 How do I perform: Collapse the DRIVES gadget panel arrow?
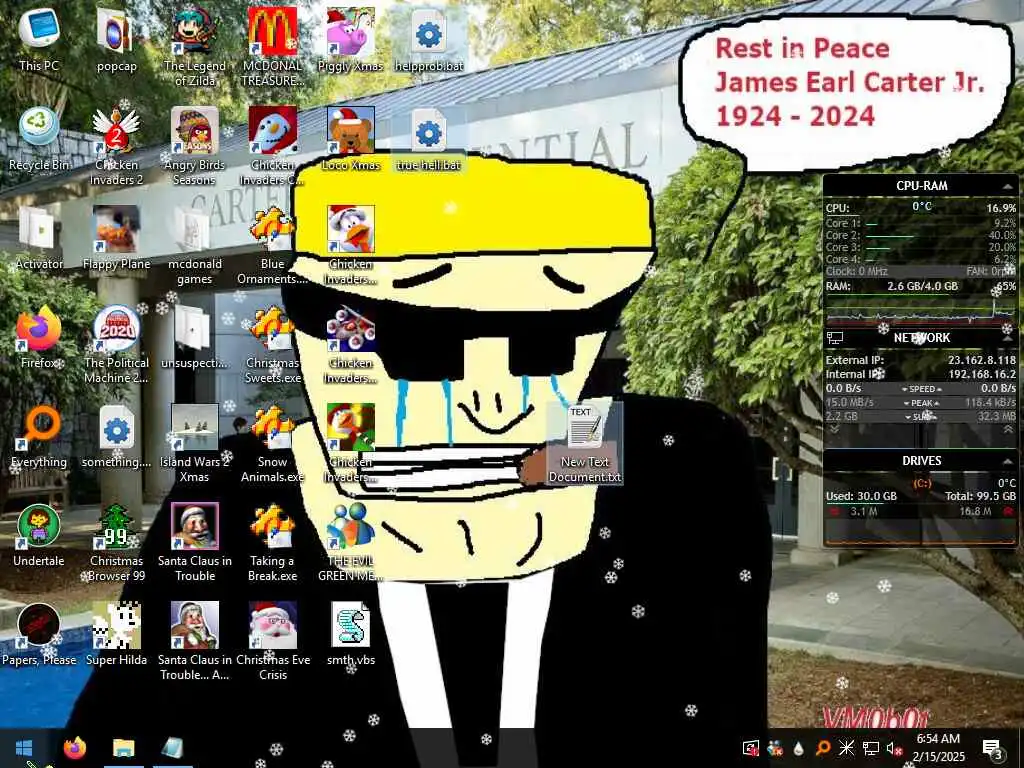click(x=1008, y=461)
